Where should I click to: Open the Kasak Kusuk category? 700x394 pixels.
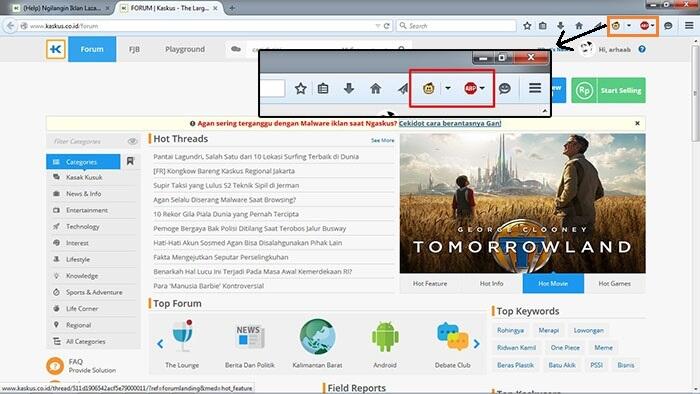tap(84, 177)
